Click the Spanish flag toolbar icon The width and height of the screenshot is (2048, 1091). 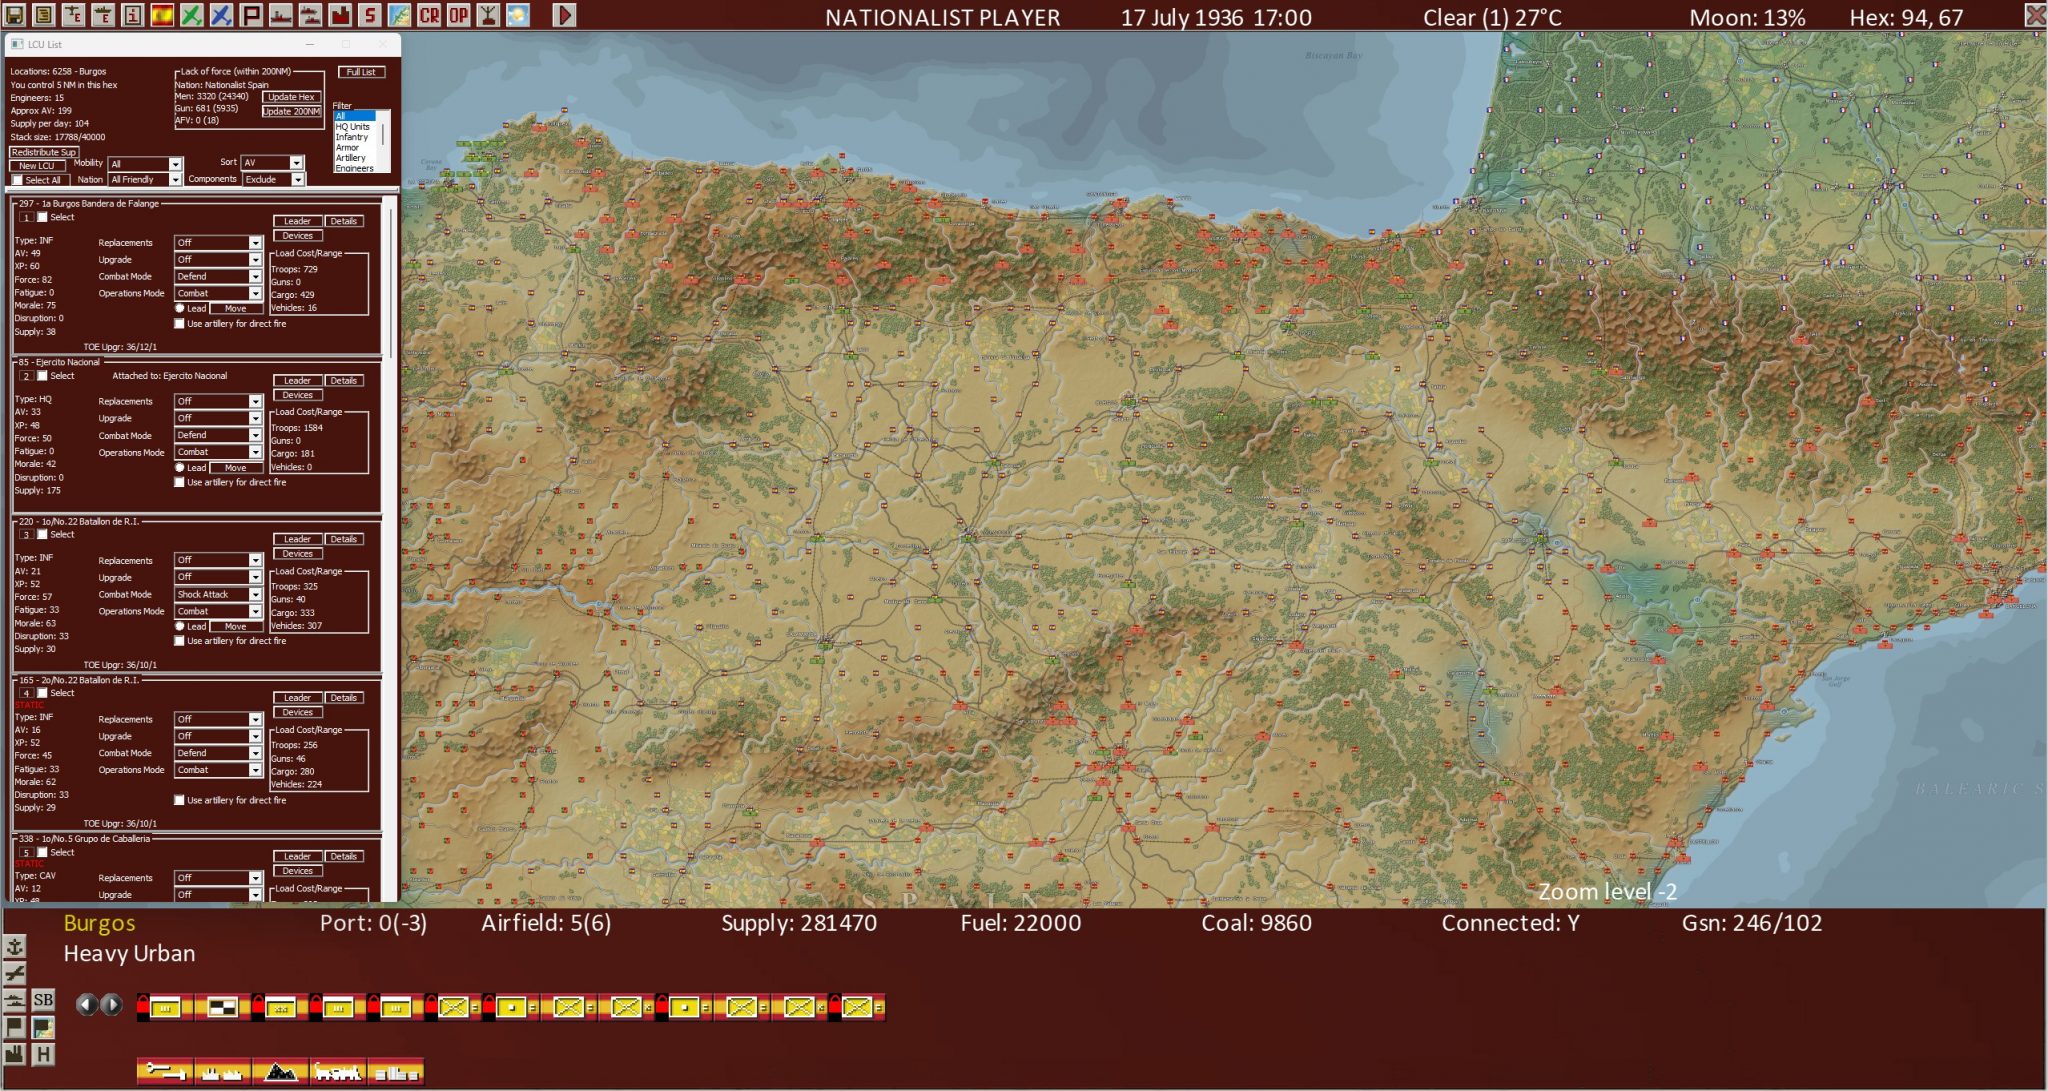click(x=162, y=15)
